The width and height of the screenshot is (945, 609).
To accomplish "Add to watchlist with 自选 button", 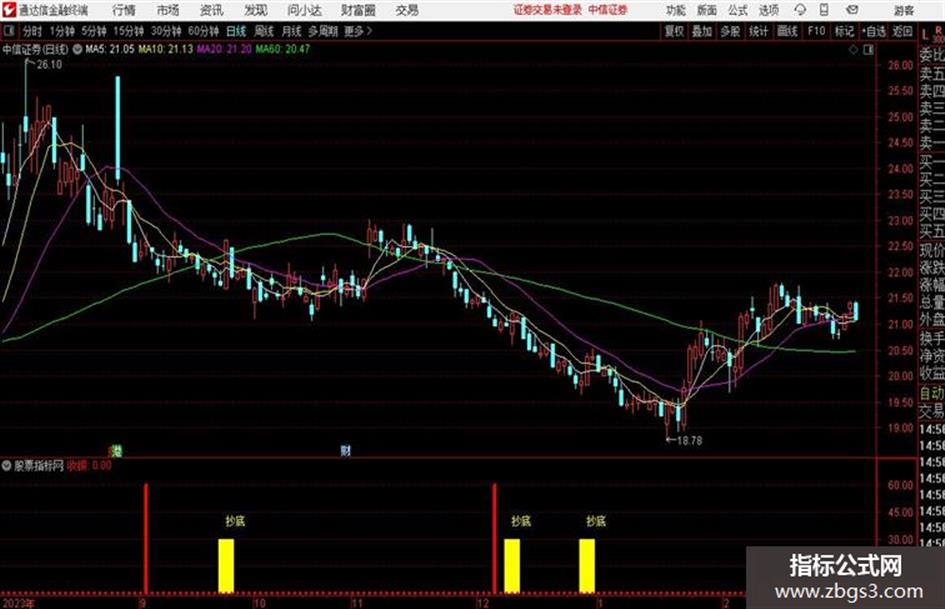I will (874, 31).
